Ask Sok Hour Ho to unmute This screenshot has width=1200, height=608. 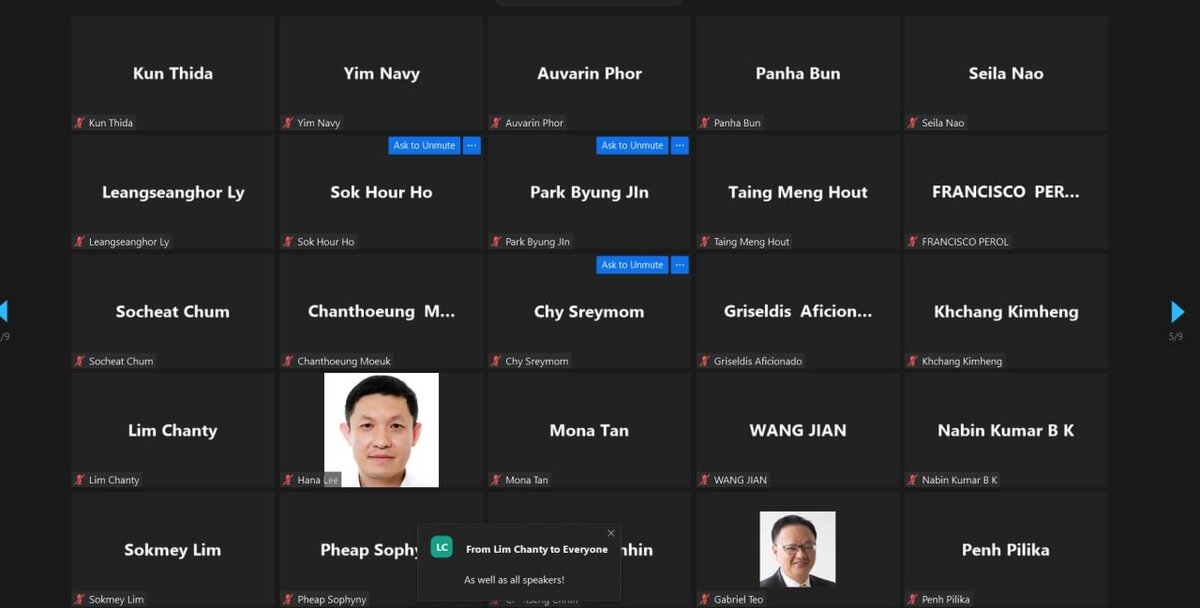[x=424, y=145]
